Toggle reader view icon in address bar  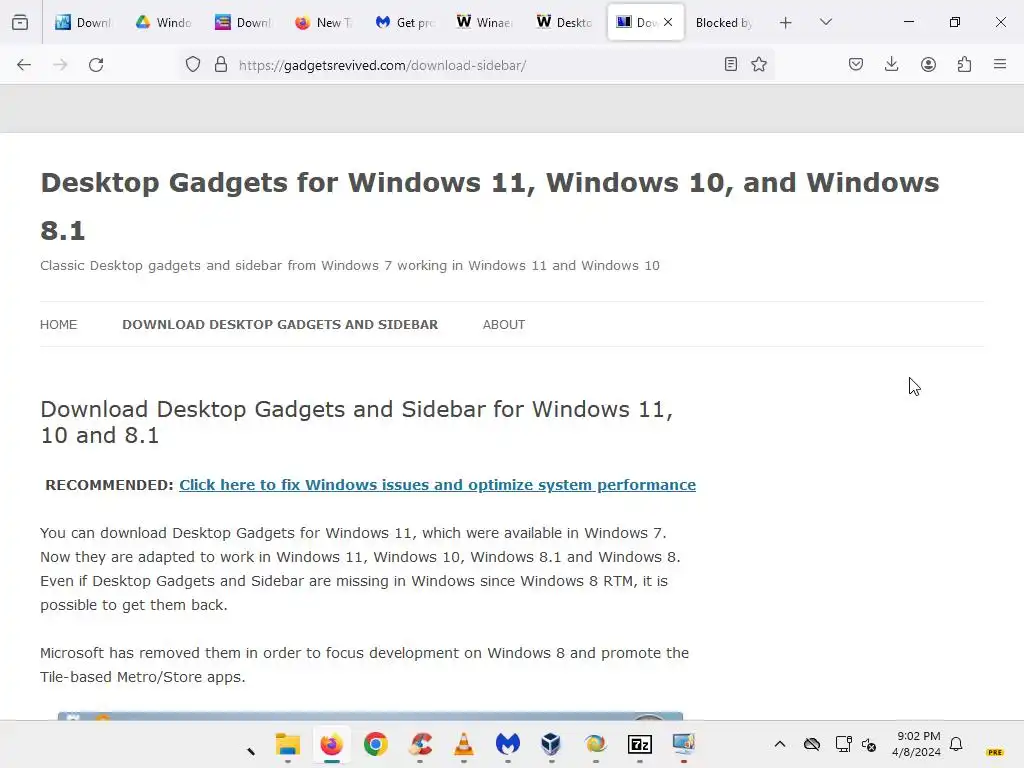(x=731, y=65)
